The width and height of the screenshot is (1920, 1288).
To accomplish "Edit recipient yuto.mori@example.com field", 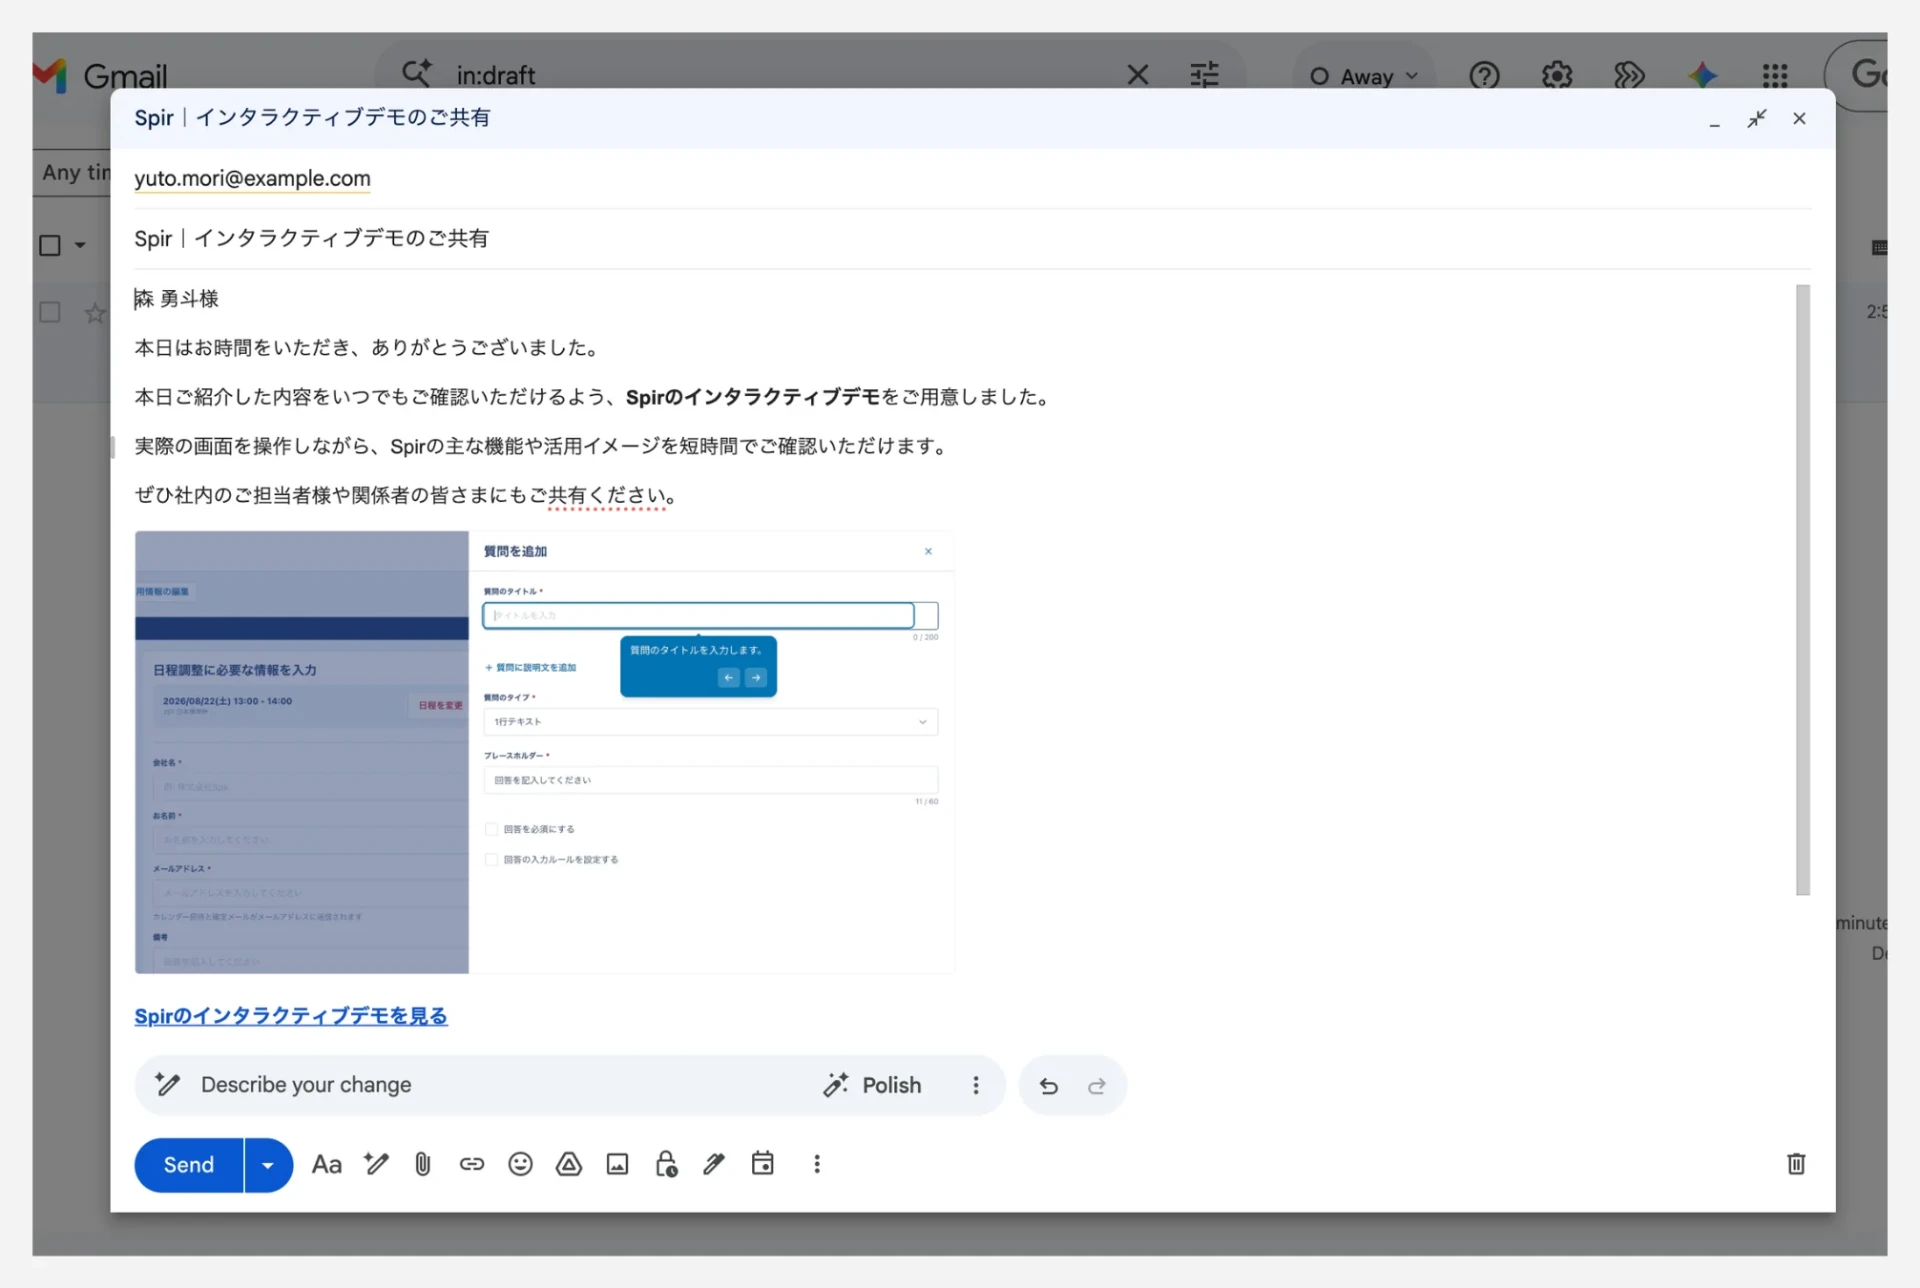I will tap(252, 178).
